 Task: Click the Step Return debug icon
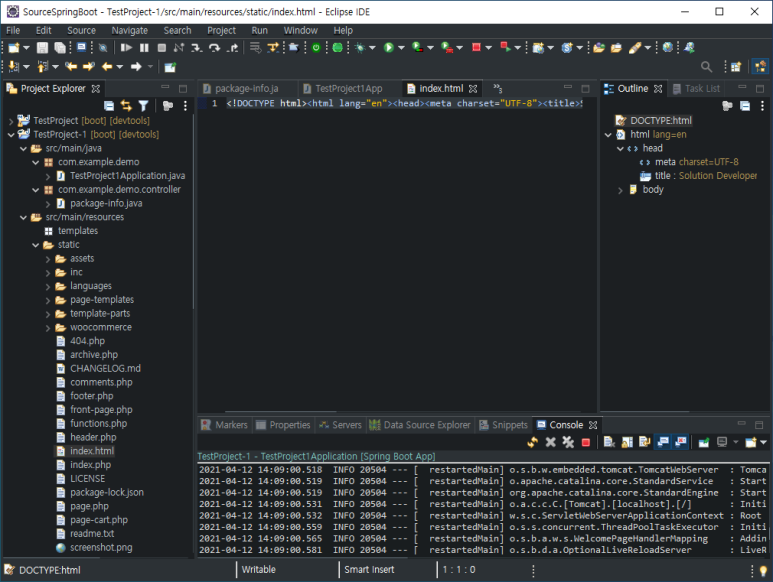click(232, 48)
